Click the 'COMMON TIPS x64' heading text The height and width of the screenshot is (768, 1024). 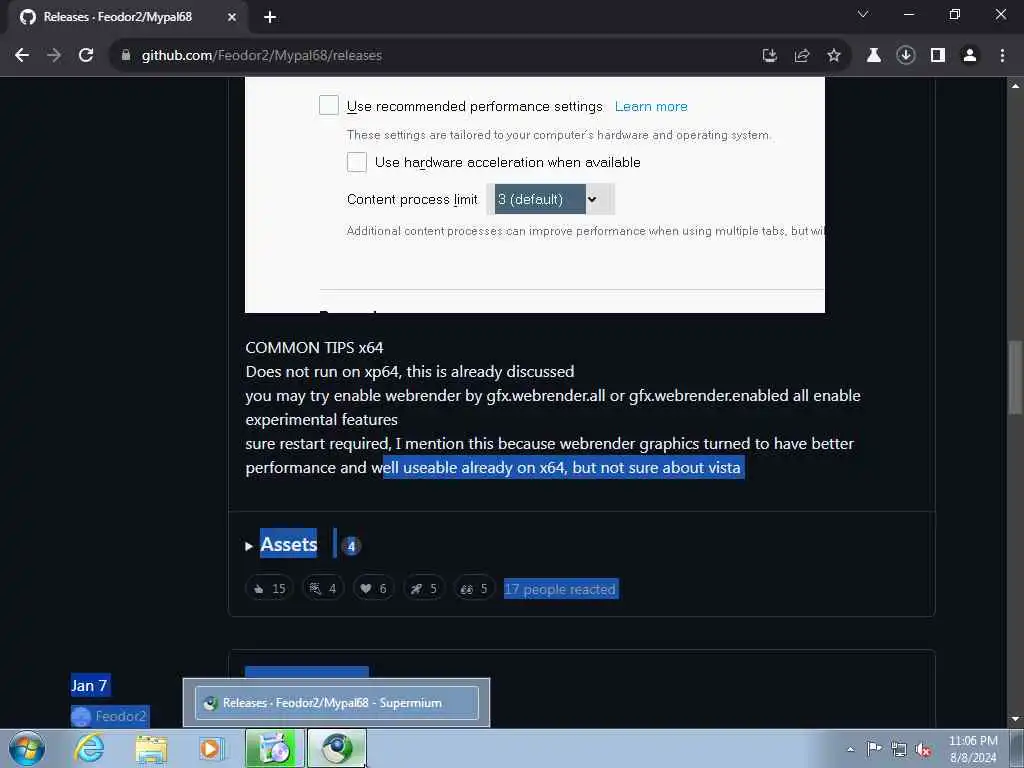click(x=314, y=347)
